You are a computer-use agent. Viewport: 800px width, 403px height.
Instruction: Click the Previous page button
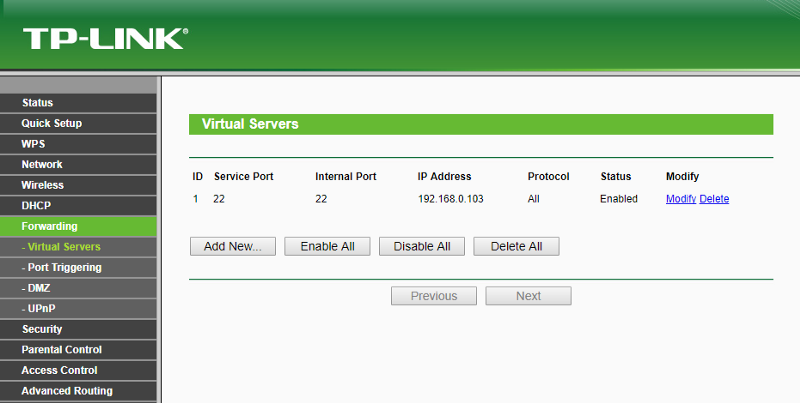coord(434,296)
